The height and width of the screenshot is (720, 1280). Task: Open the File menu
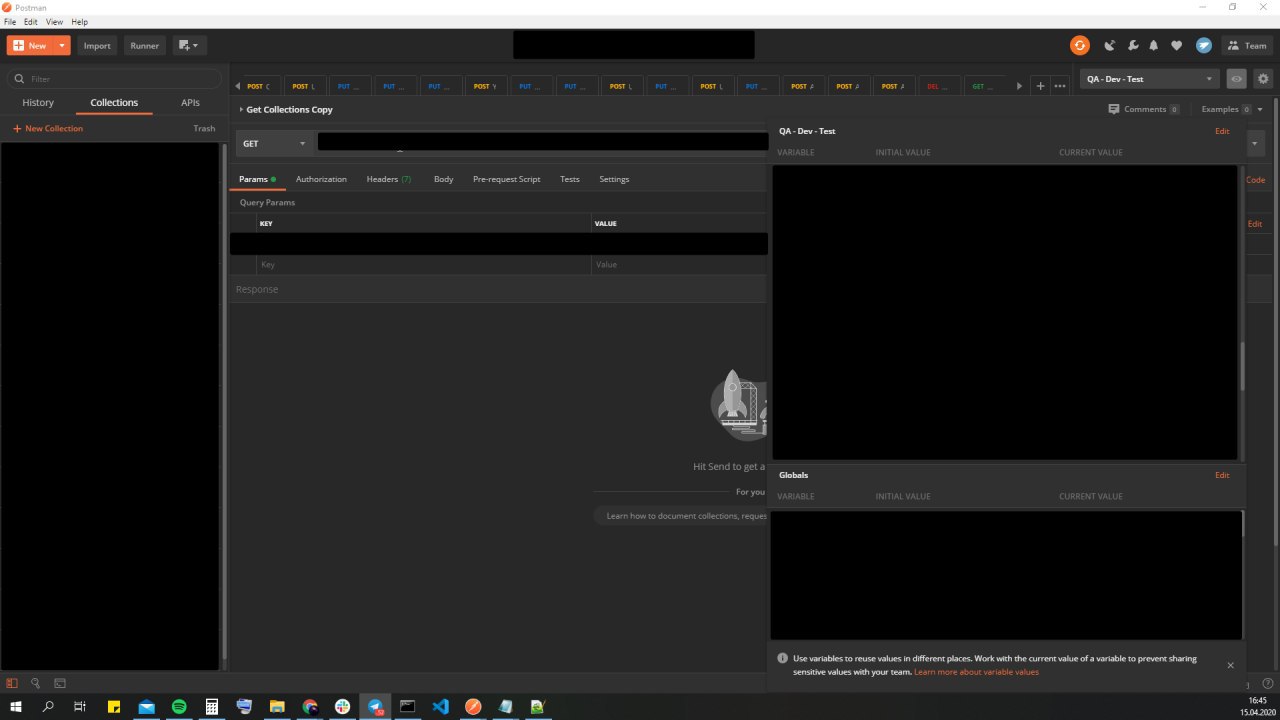[x=10, y=21]
